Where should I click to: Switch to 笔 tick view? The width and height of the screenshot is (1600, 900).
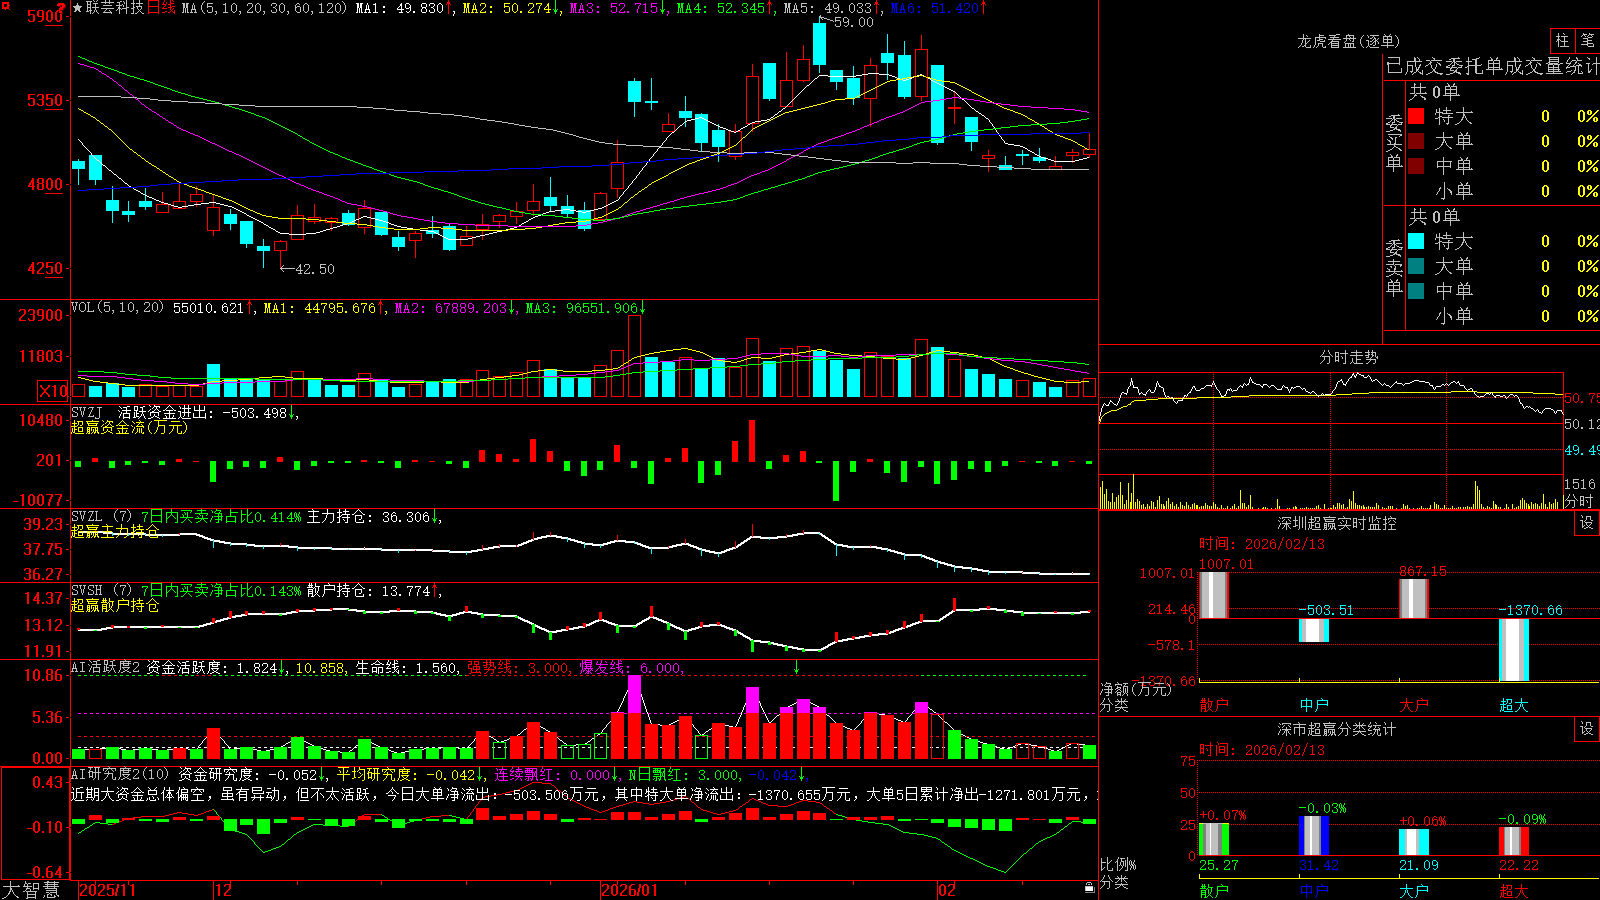(1587, 40)
